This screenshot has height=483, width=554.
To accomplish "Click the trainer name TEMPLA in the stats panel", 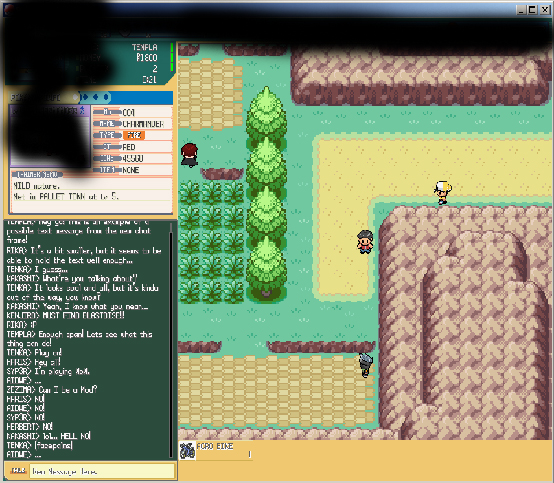I will click(x=145, y=47).
